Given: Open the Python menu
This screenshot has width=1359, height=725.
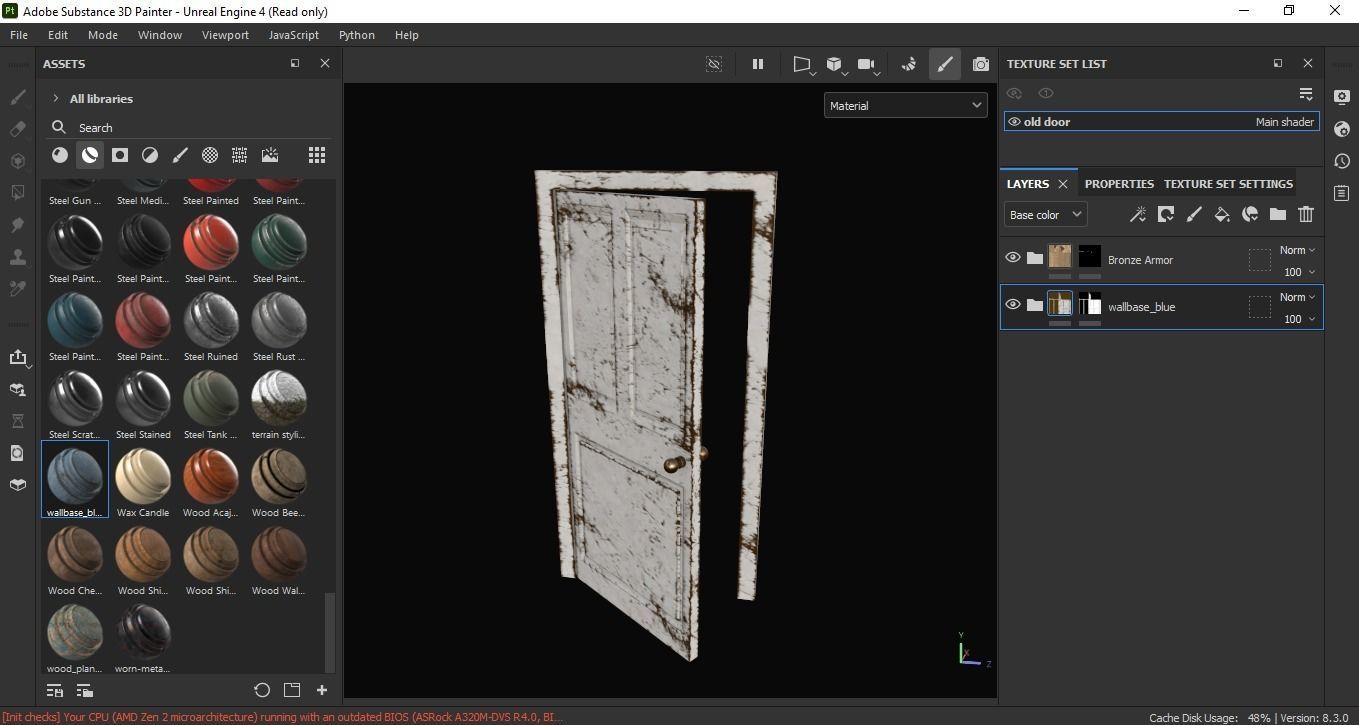Looking at the screenshot, I should (357, 34).
